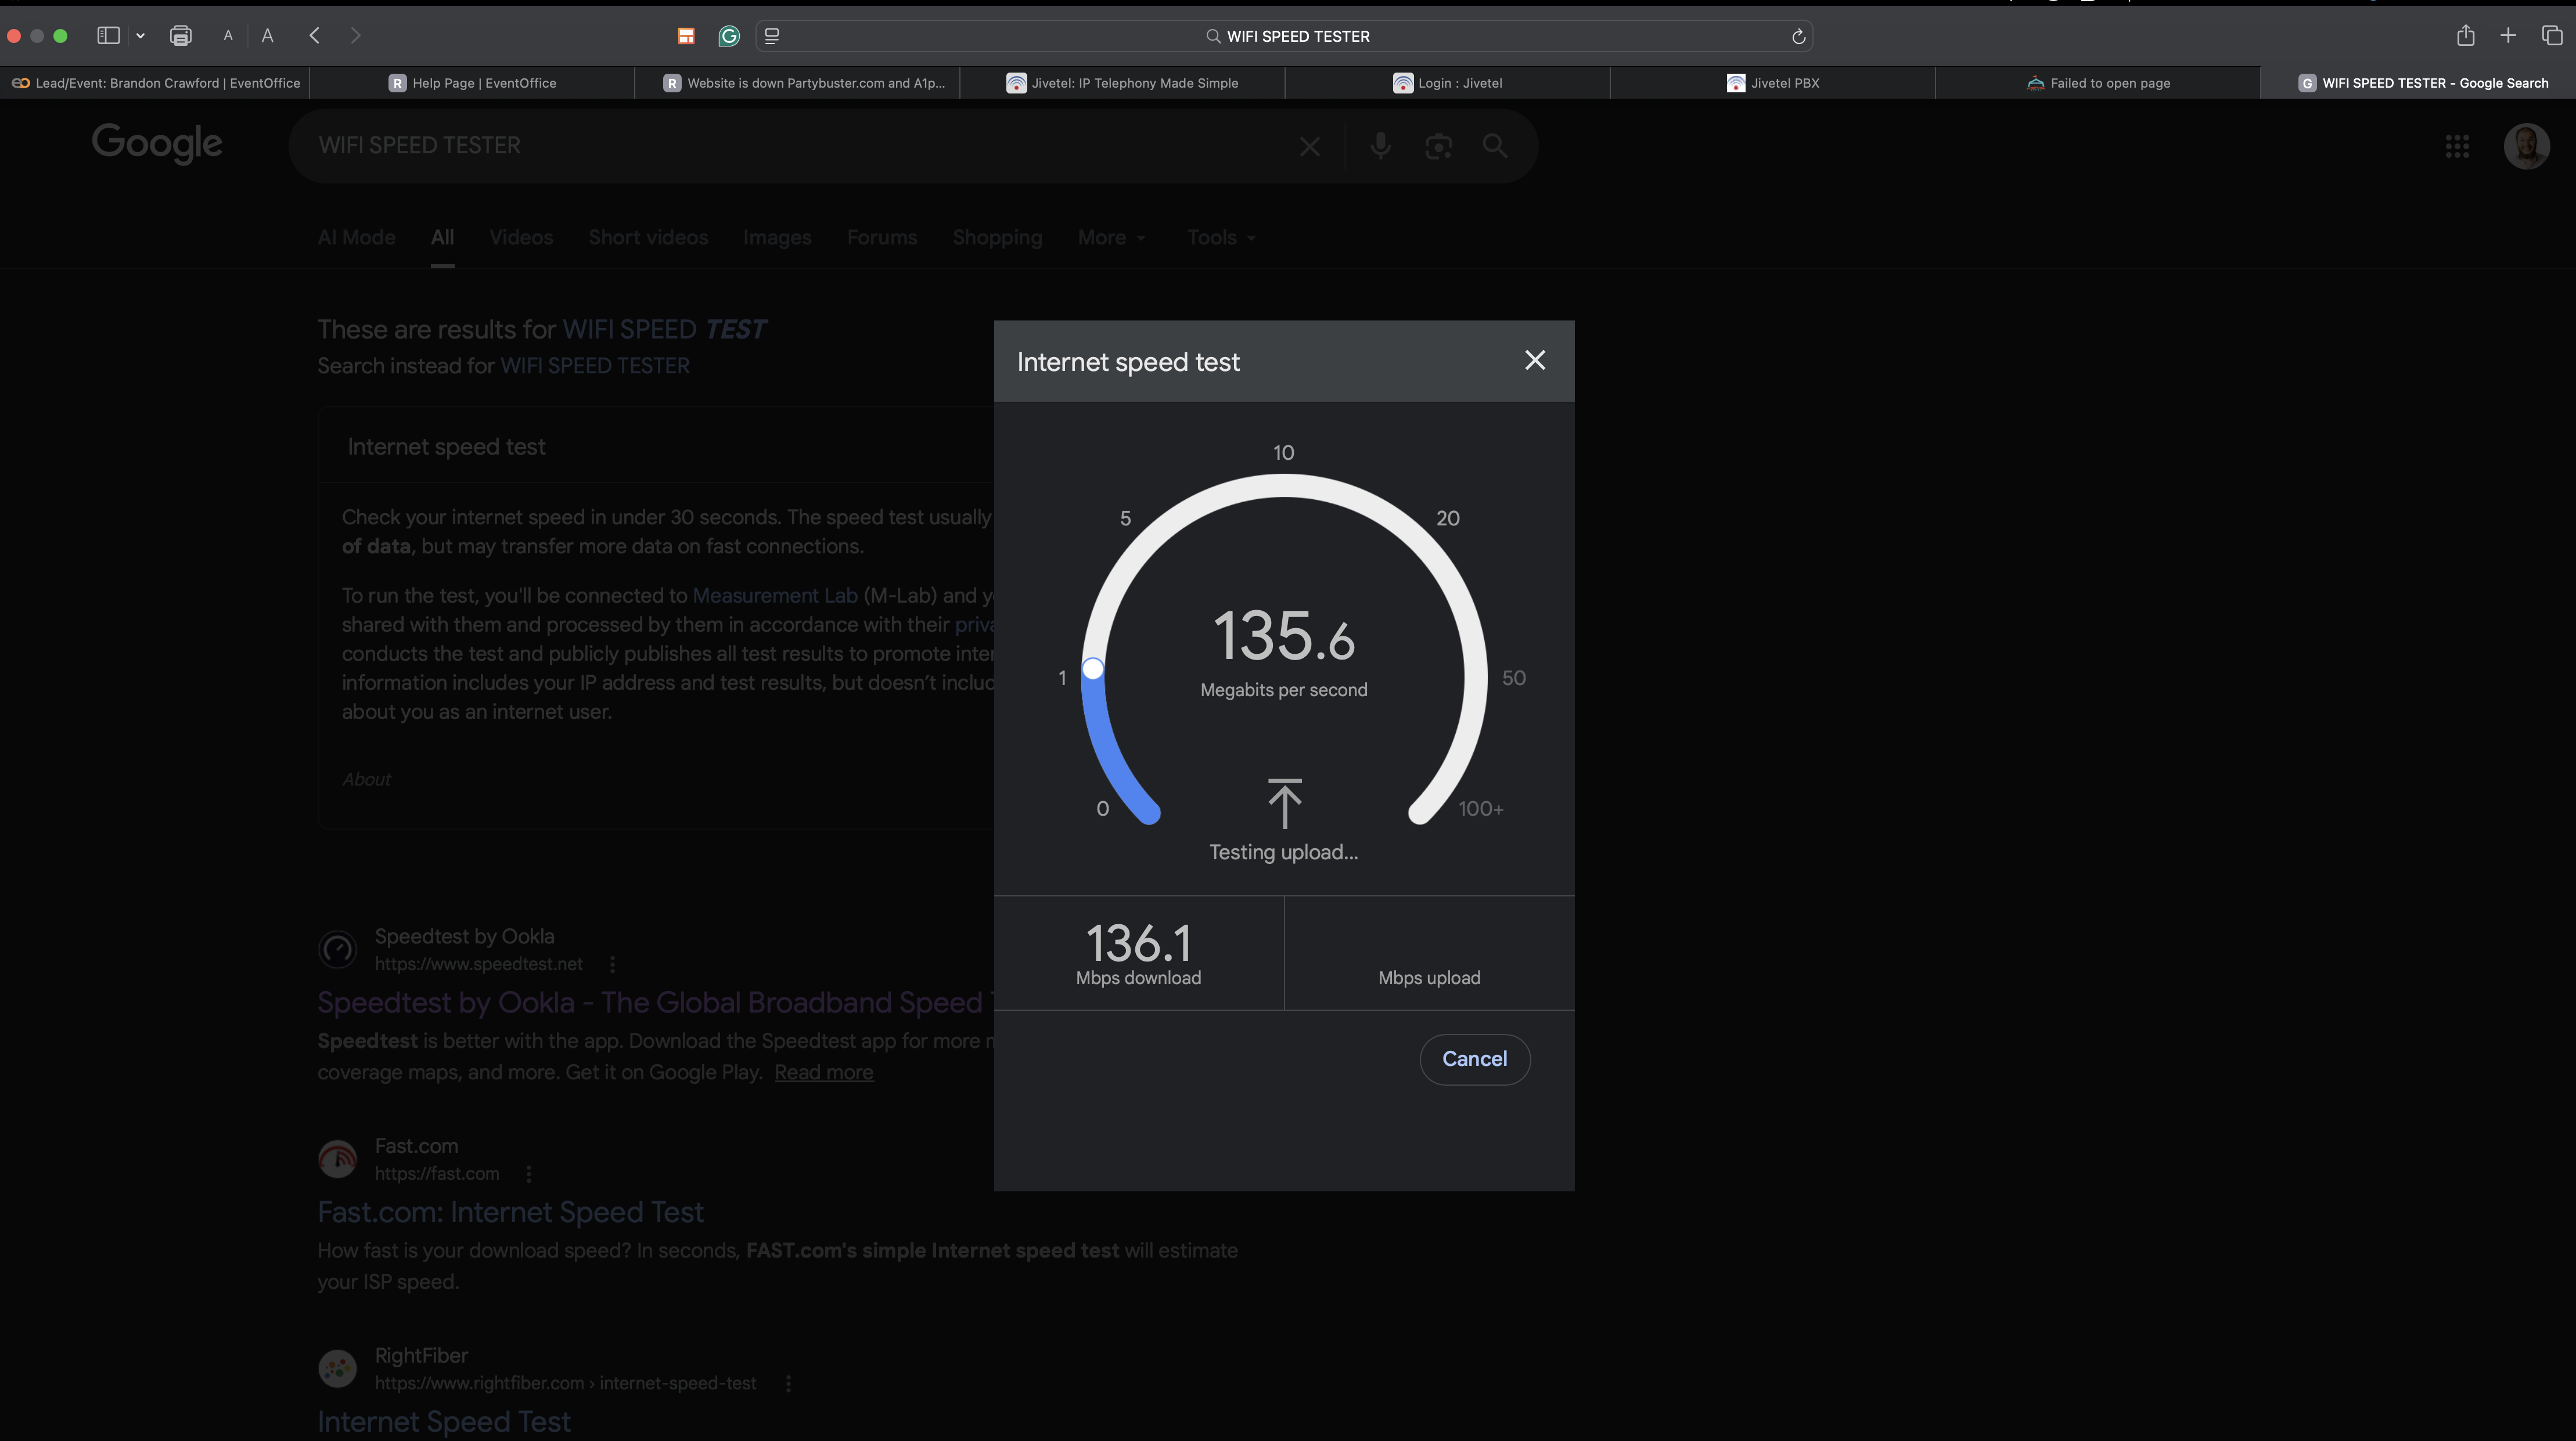Open options menu for Speedtest by Ookla result
This screenshot has height=1441, width=2576.
(612, 965)
